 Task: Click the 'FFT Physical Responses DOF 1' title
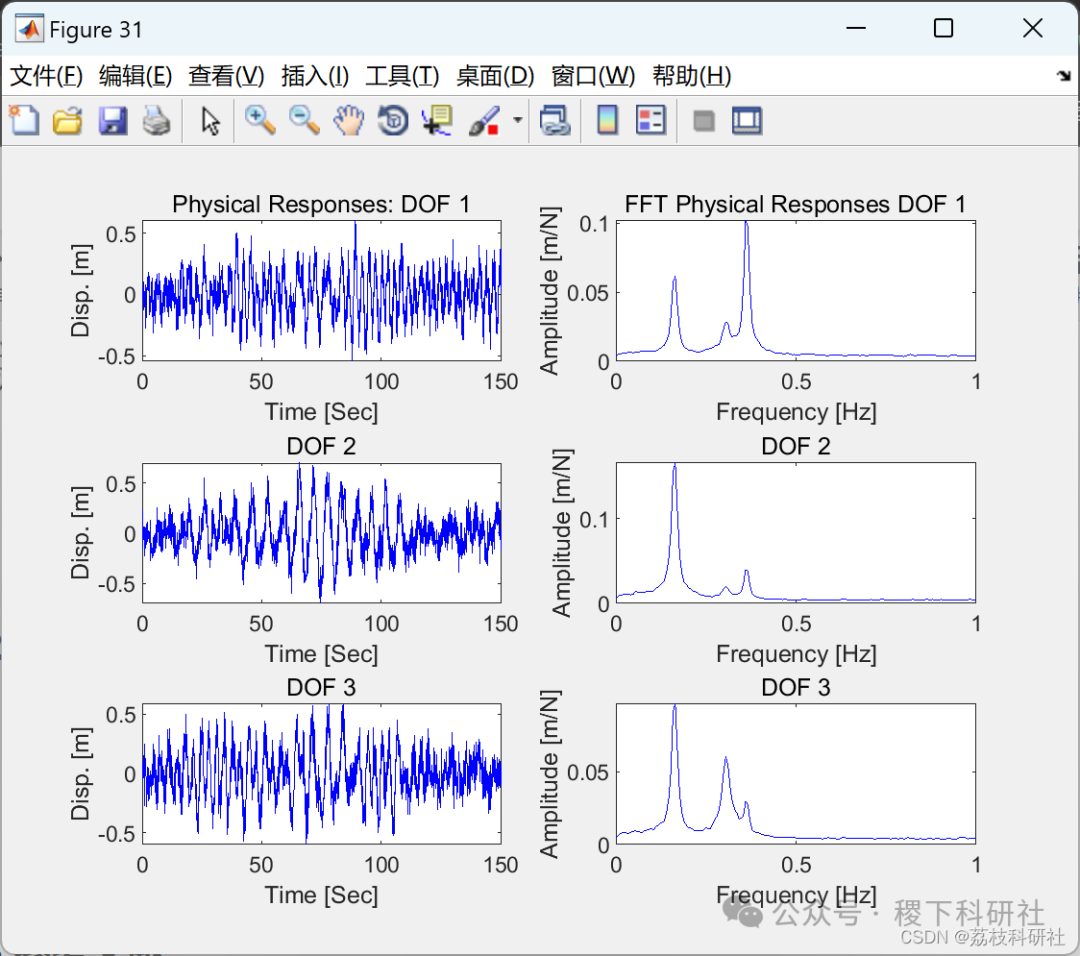coord(795,205)
